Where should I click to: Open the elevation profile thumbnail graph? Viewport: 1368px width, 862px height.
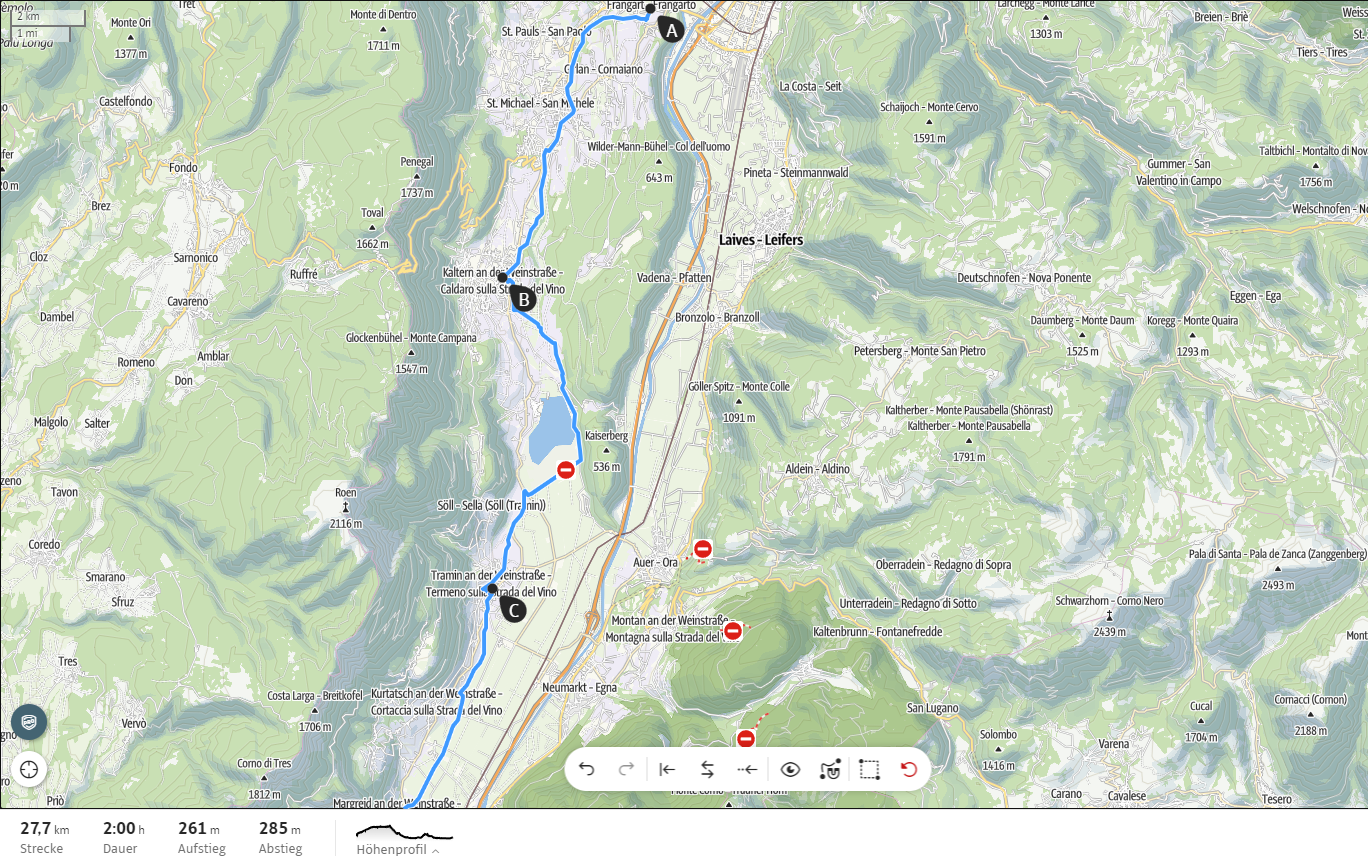coord(404,831)
